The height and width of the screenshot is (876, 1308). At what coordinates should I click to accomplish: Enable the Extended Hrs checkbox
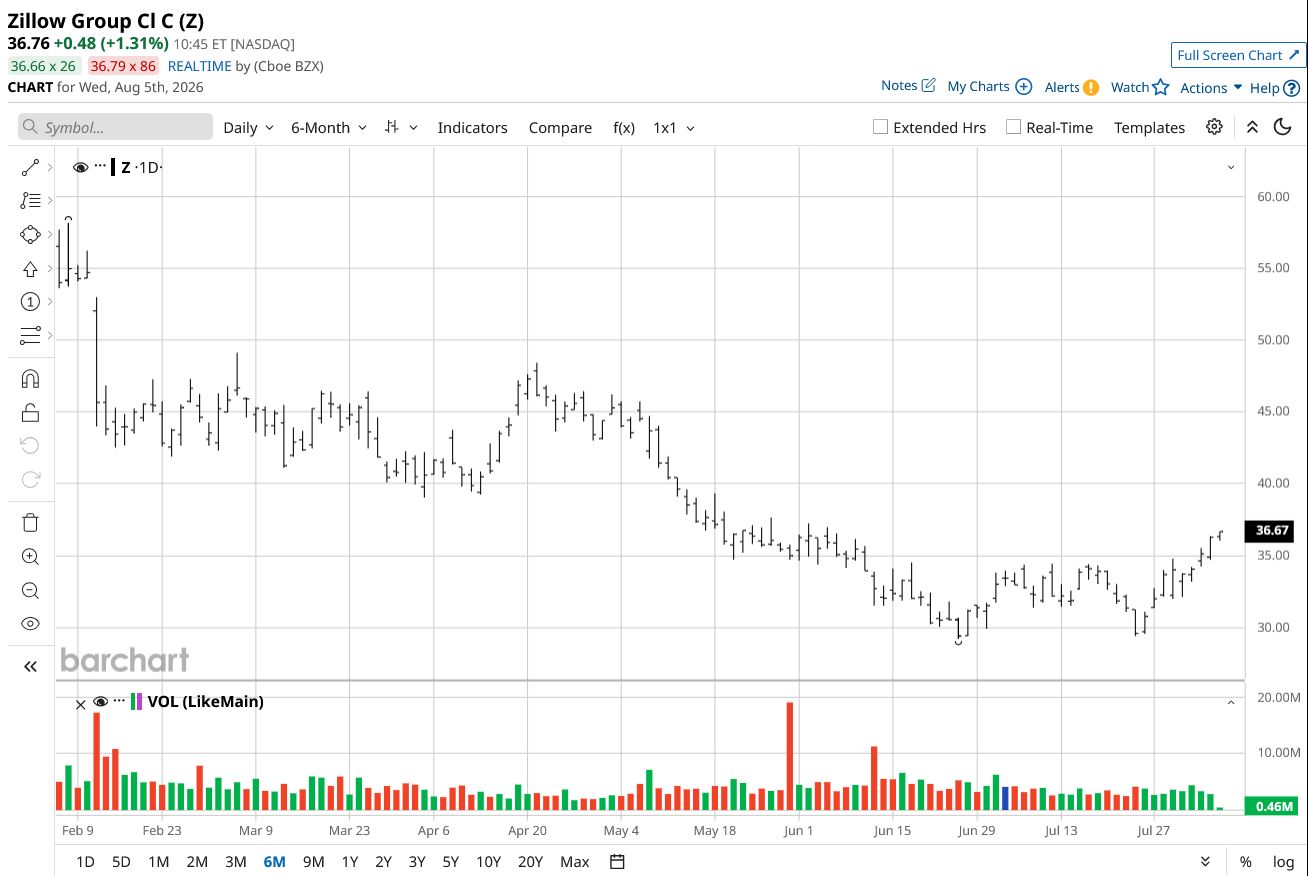(x=880, y=127)
